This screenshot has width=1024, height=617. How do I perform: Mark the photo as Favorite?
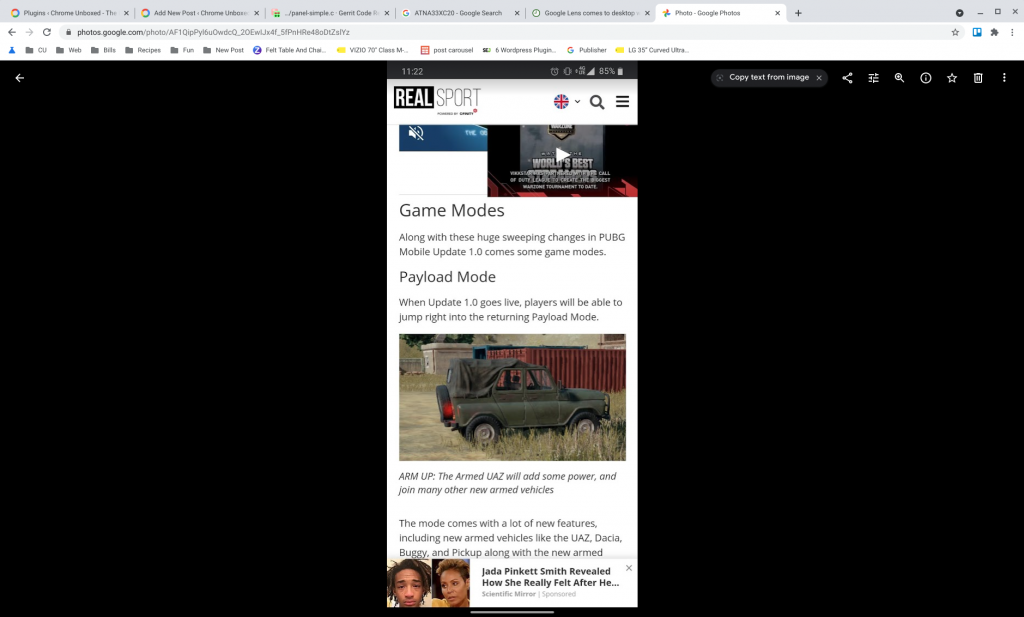[x=952, y=78]
